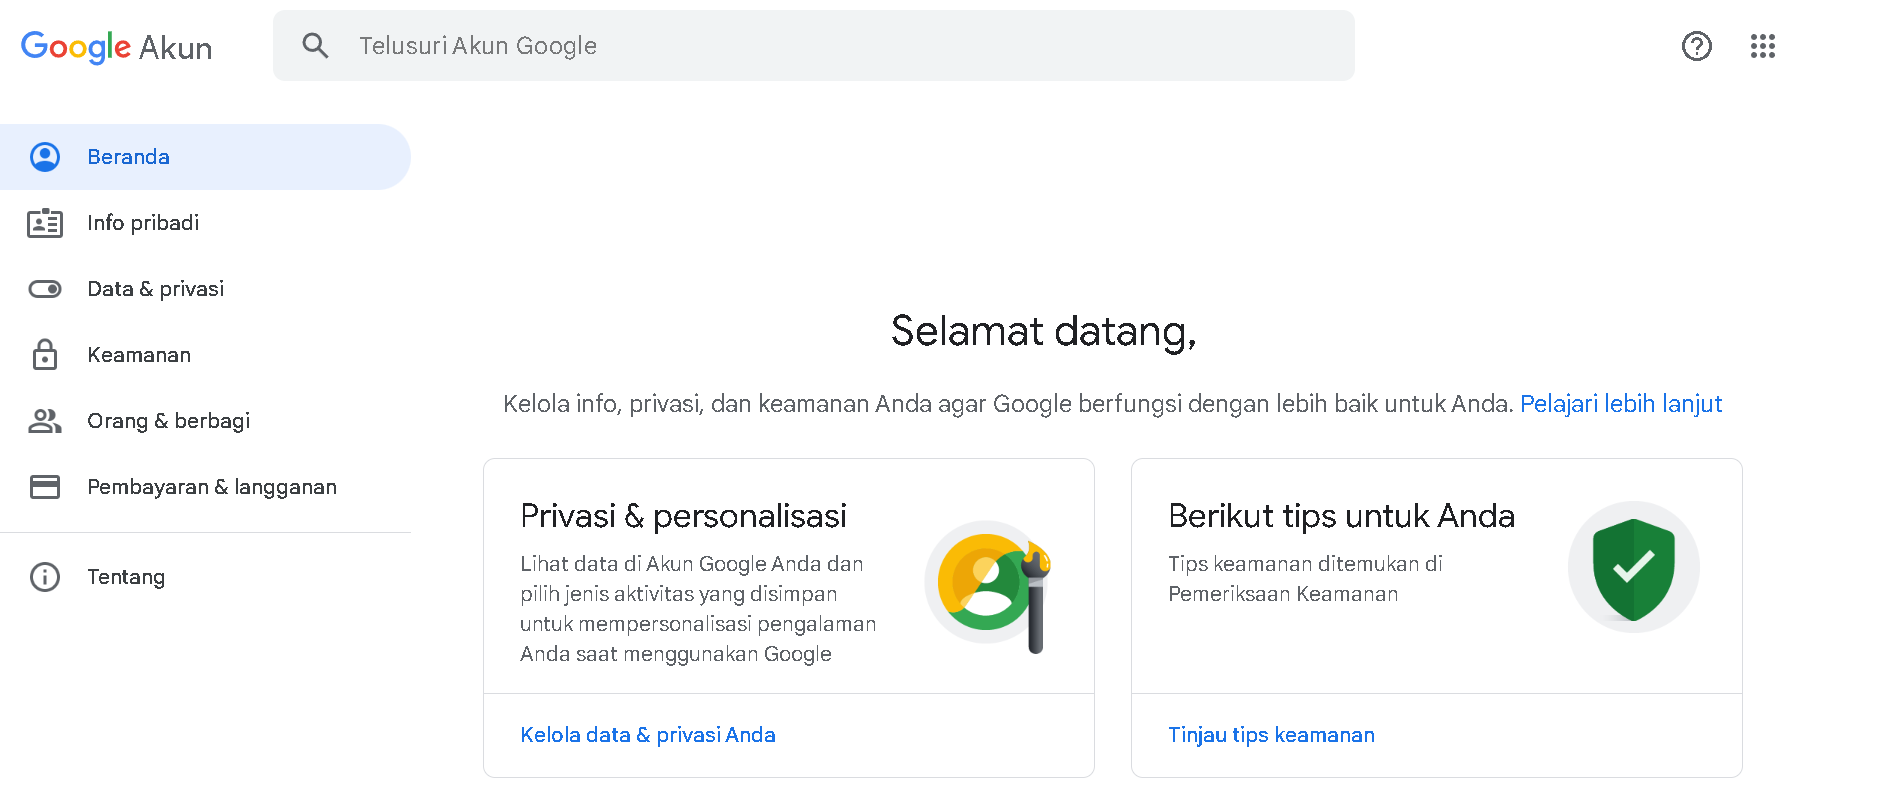
Task: Click the Keamanan padlock icon
Action: [45, 355]
